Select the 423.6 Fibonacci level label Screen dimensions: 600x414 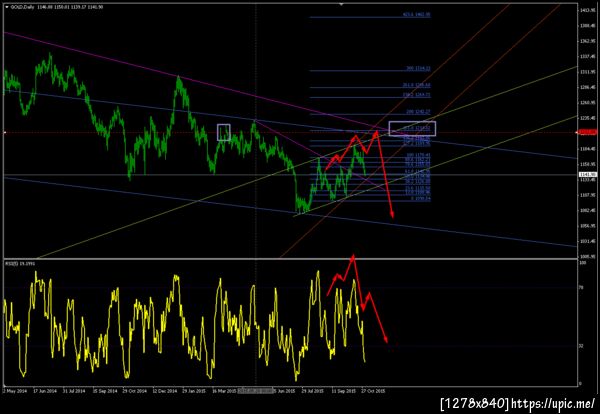[416, 15]
